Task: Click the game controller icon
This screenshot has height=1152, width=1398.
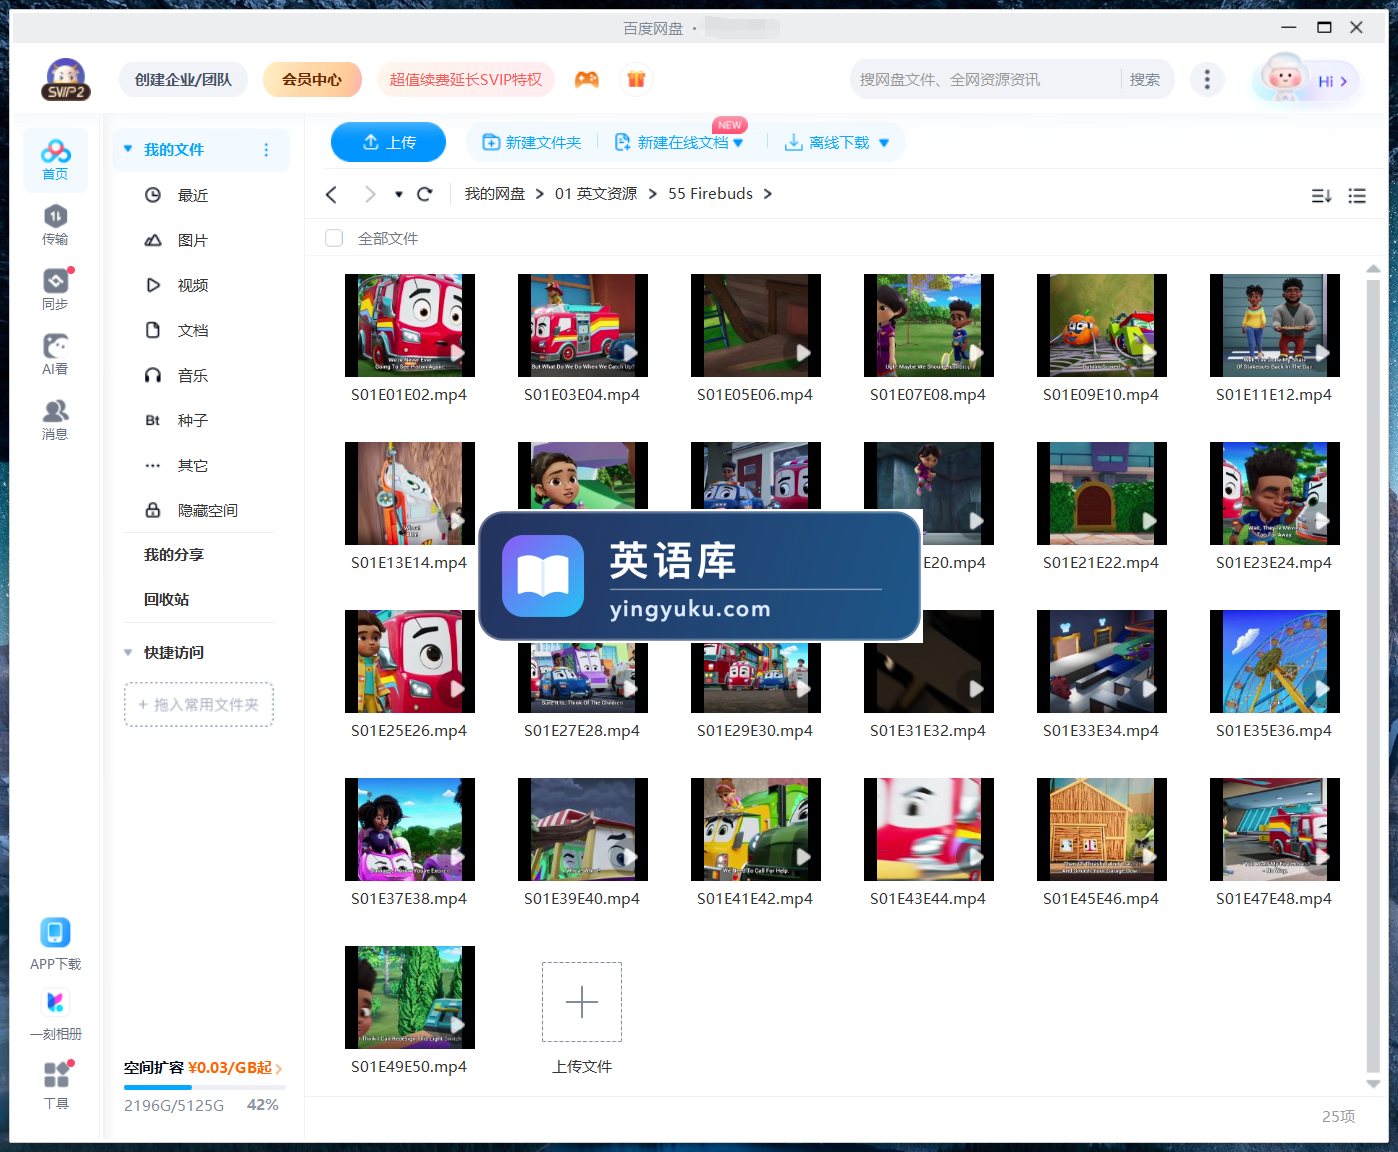Action: (587, 79)
